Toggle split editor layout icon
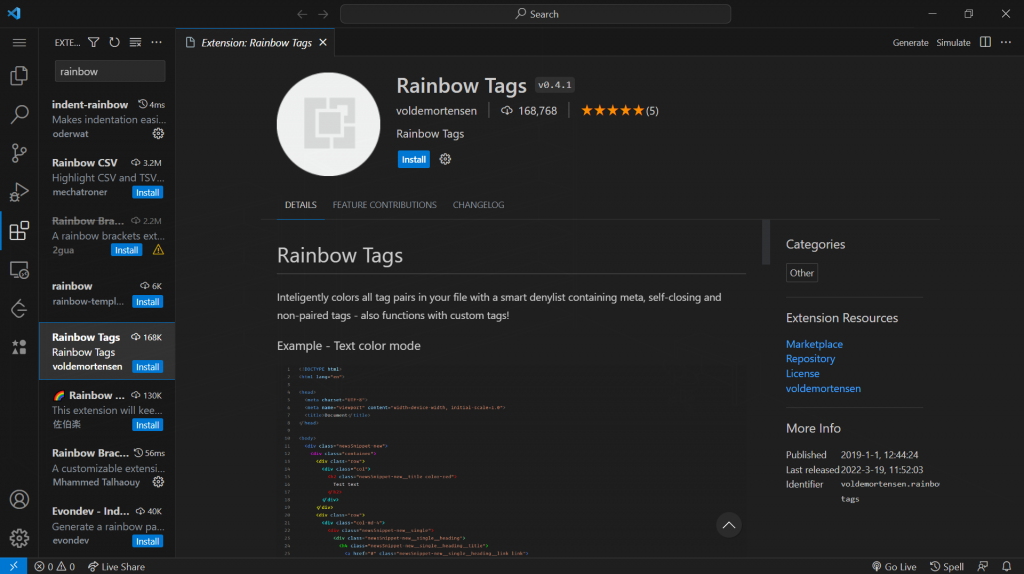The height and width of the screenshot is (574, 1024). tap(985, 43)
